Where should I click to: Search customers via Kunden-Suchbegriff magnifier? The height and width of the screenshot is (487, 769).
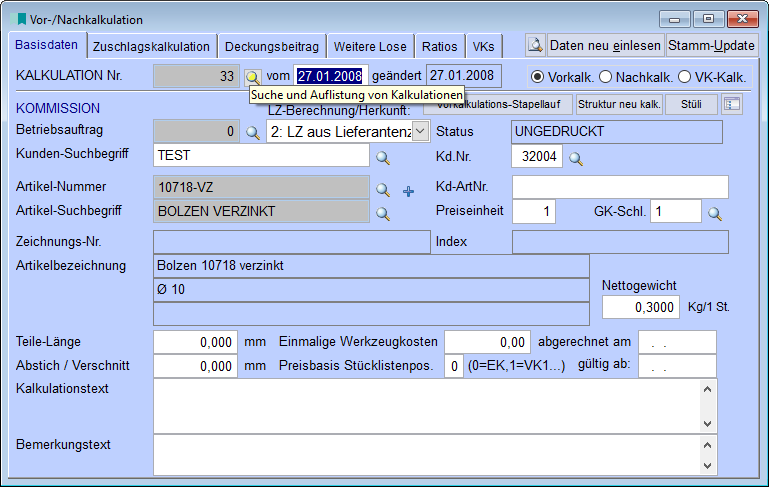(x=382, y=156)
